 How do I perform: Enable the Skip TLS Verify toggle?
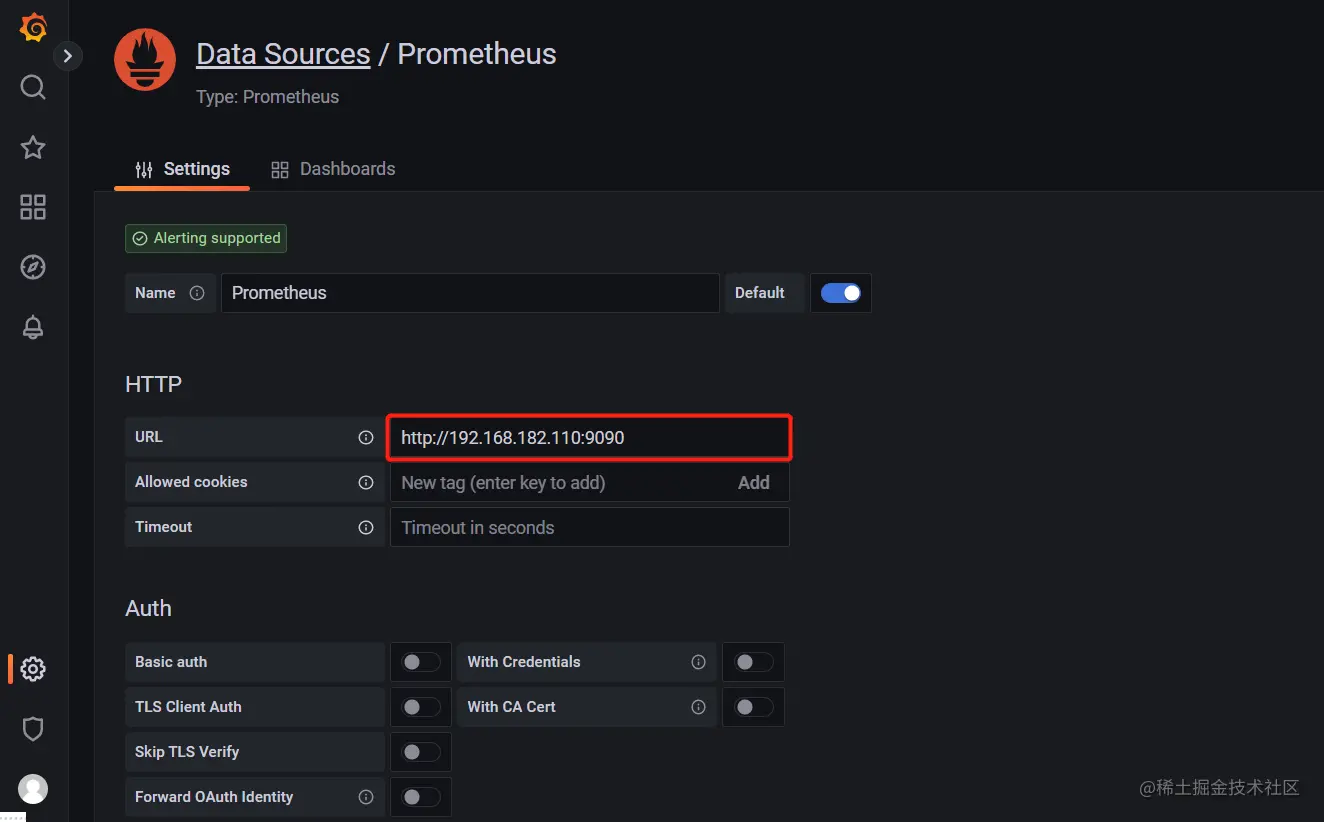click(x=420, y=752)
